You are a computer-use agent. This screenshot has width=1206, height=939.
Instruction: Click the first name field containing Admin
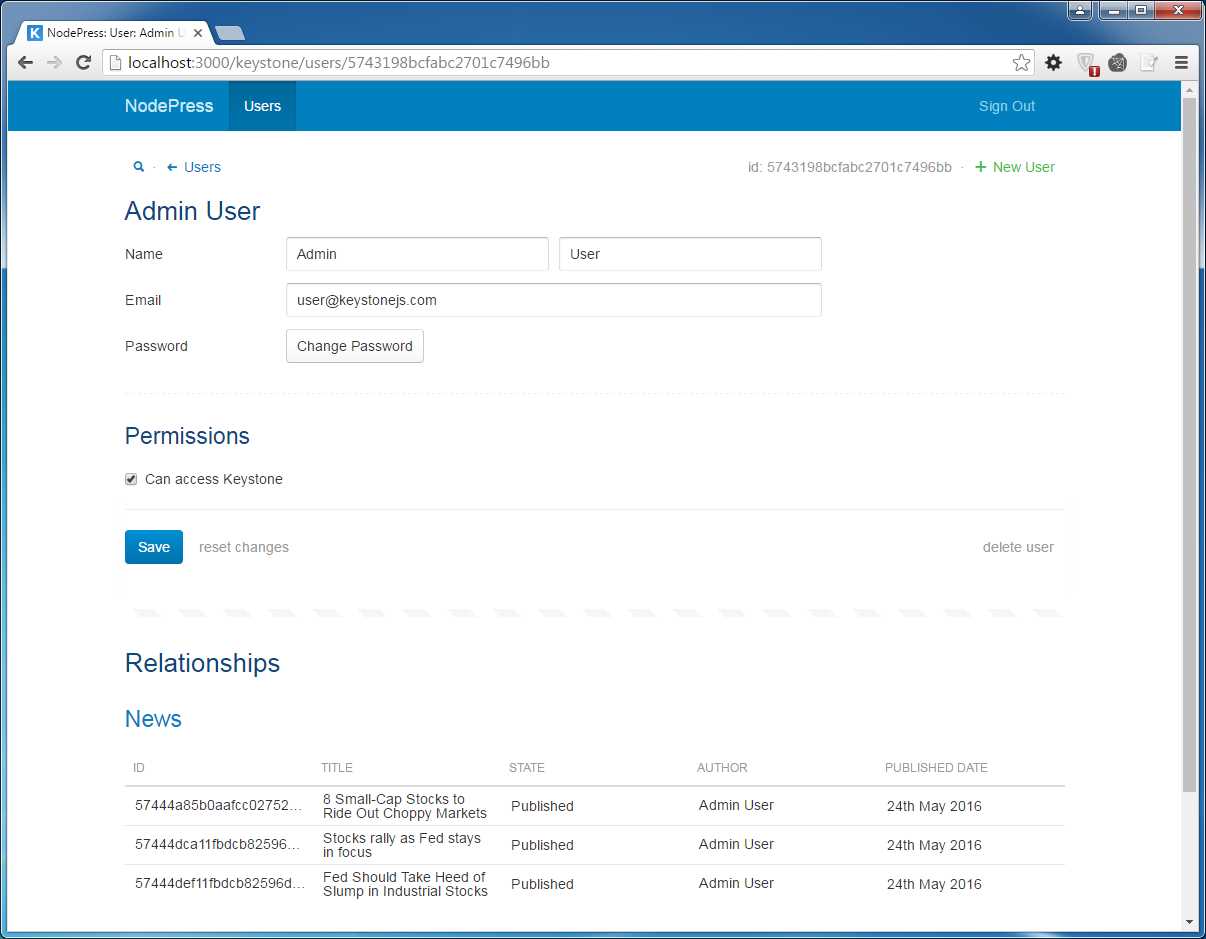click(417, 254)
